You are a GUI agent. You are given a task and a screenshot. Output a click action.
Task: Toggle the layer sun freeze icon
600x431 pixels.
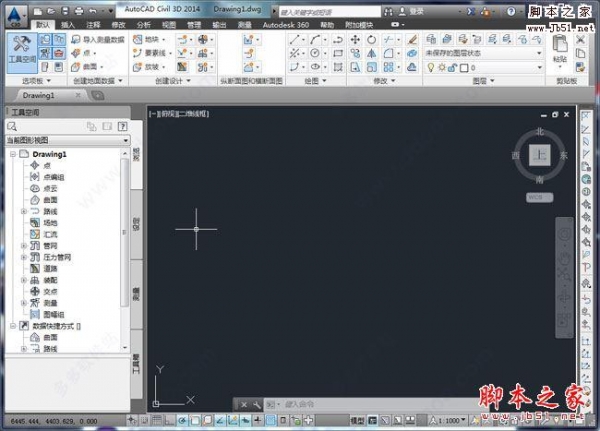tap(442, 68)
